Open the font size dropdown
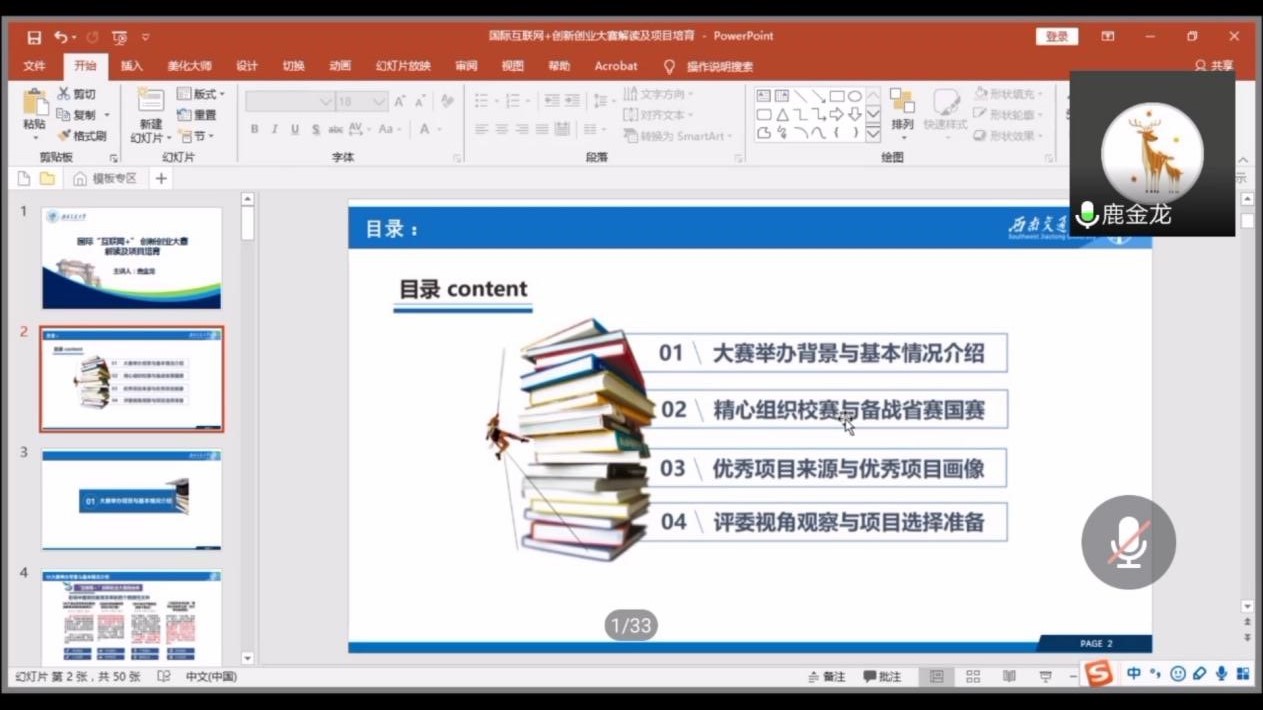 [379, 102]
